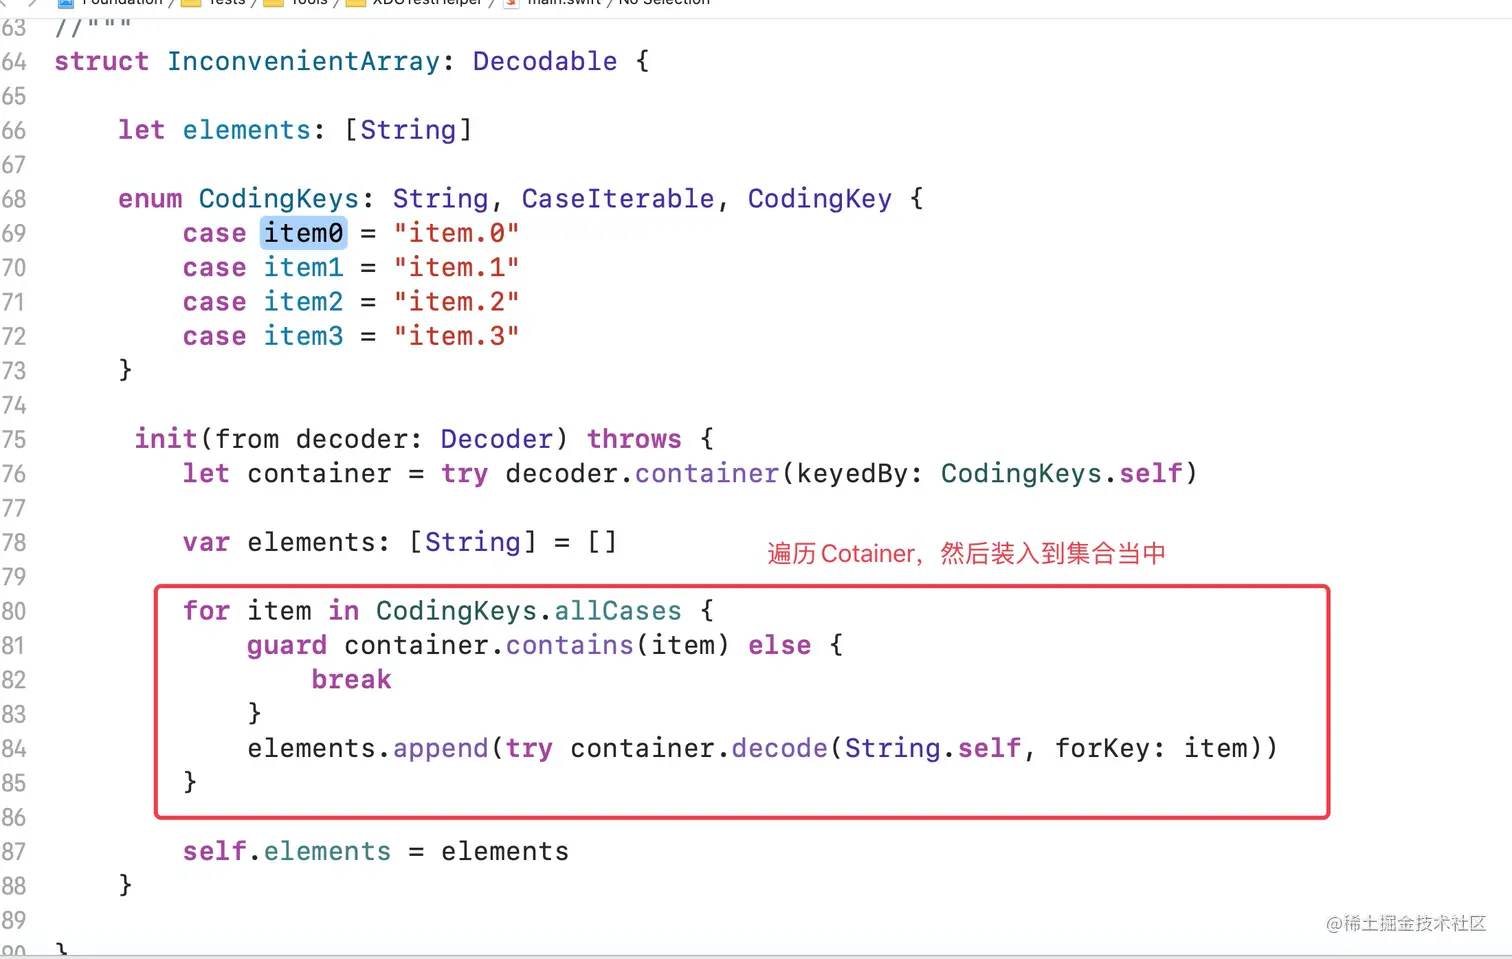Image resolution: width=1512 pixels, height=959 pixels.
Task: Click line number 69 in the gutter
Action: (14, 234)
